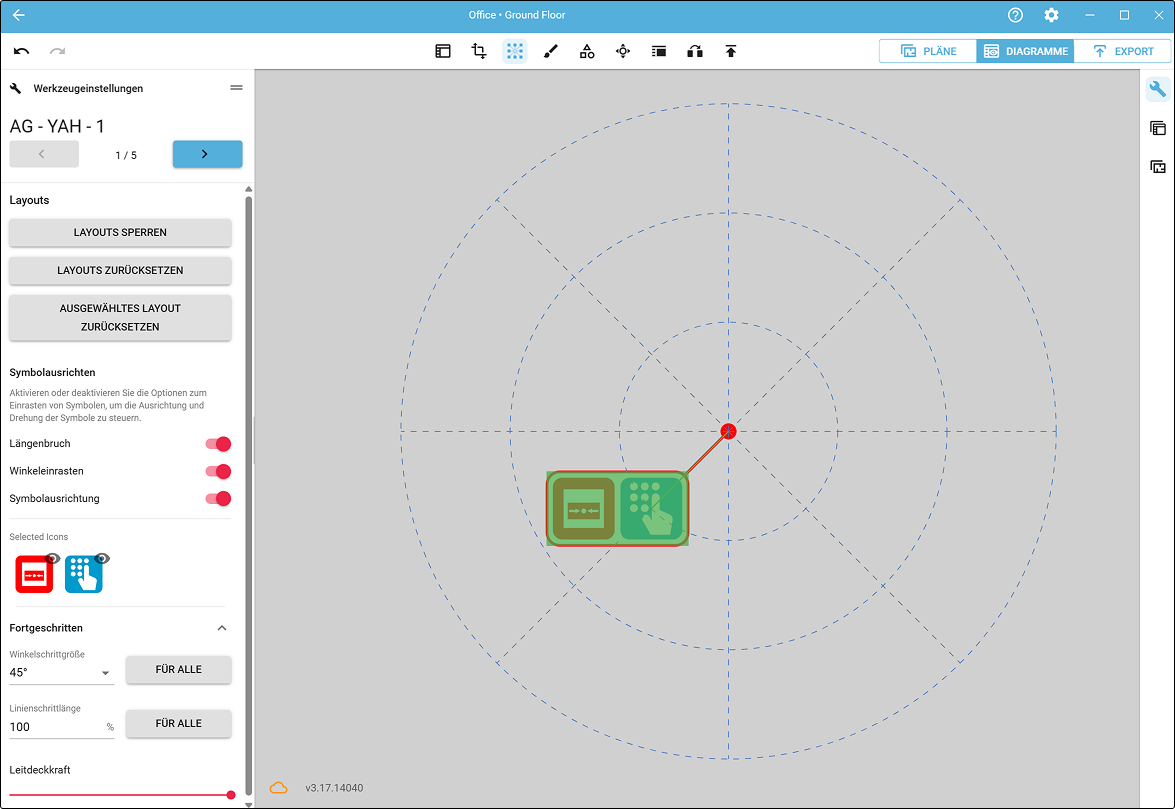Select the crop tool in toolbar

[x=479, y=51]
